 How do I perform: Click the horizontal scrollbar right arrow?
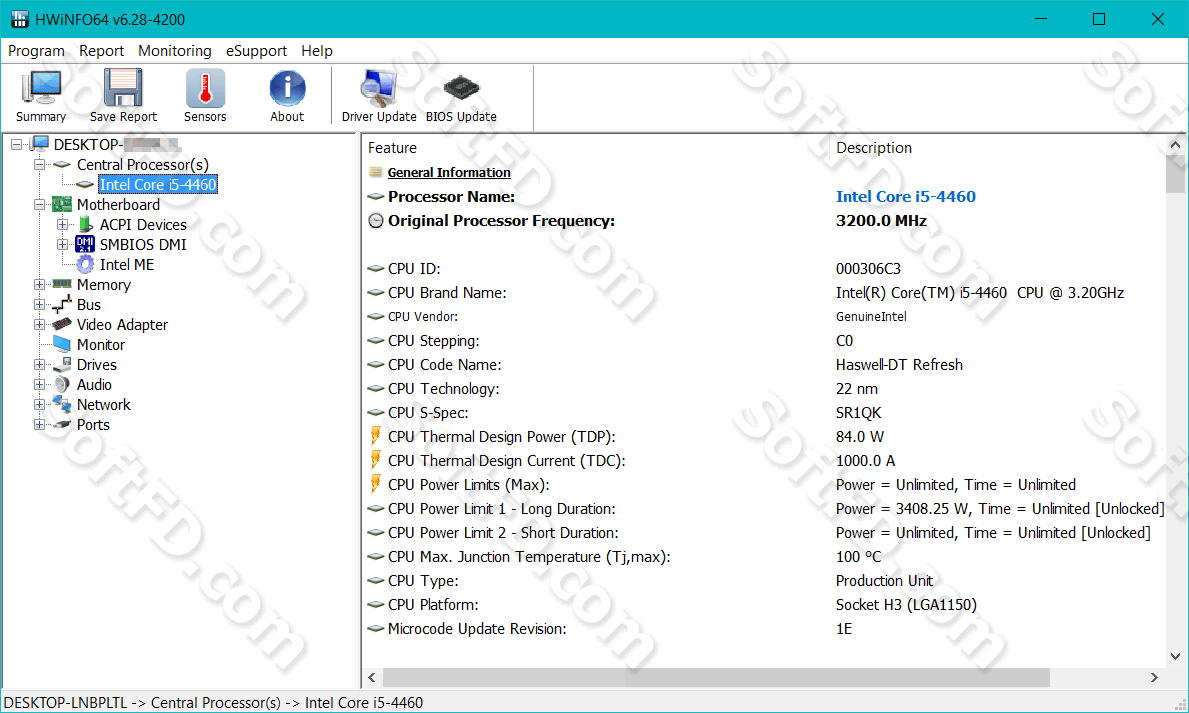(1154, 677)
